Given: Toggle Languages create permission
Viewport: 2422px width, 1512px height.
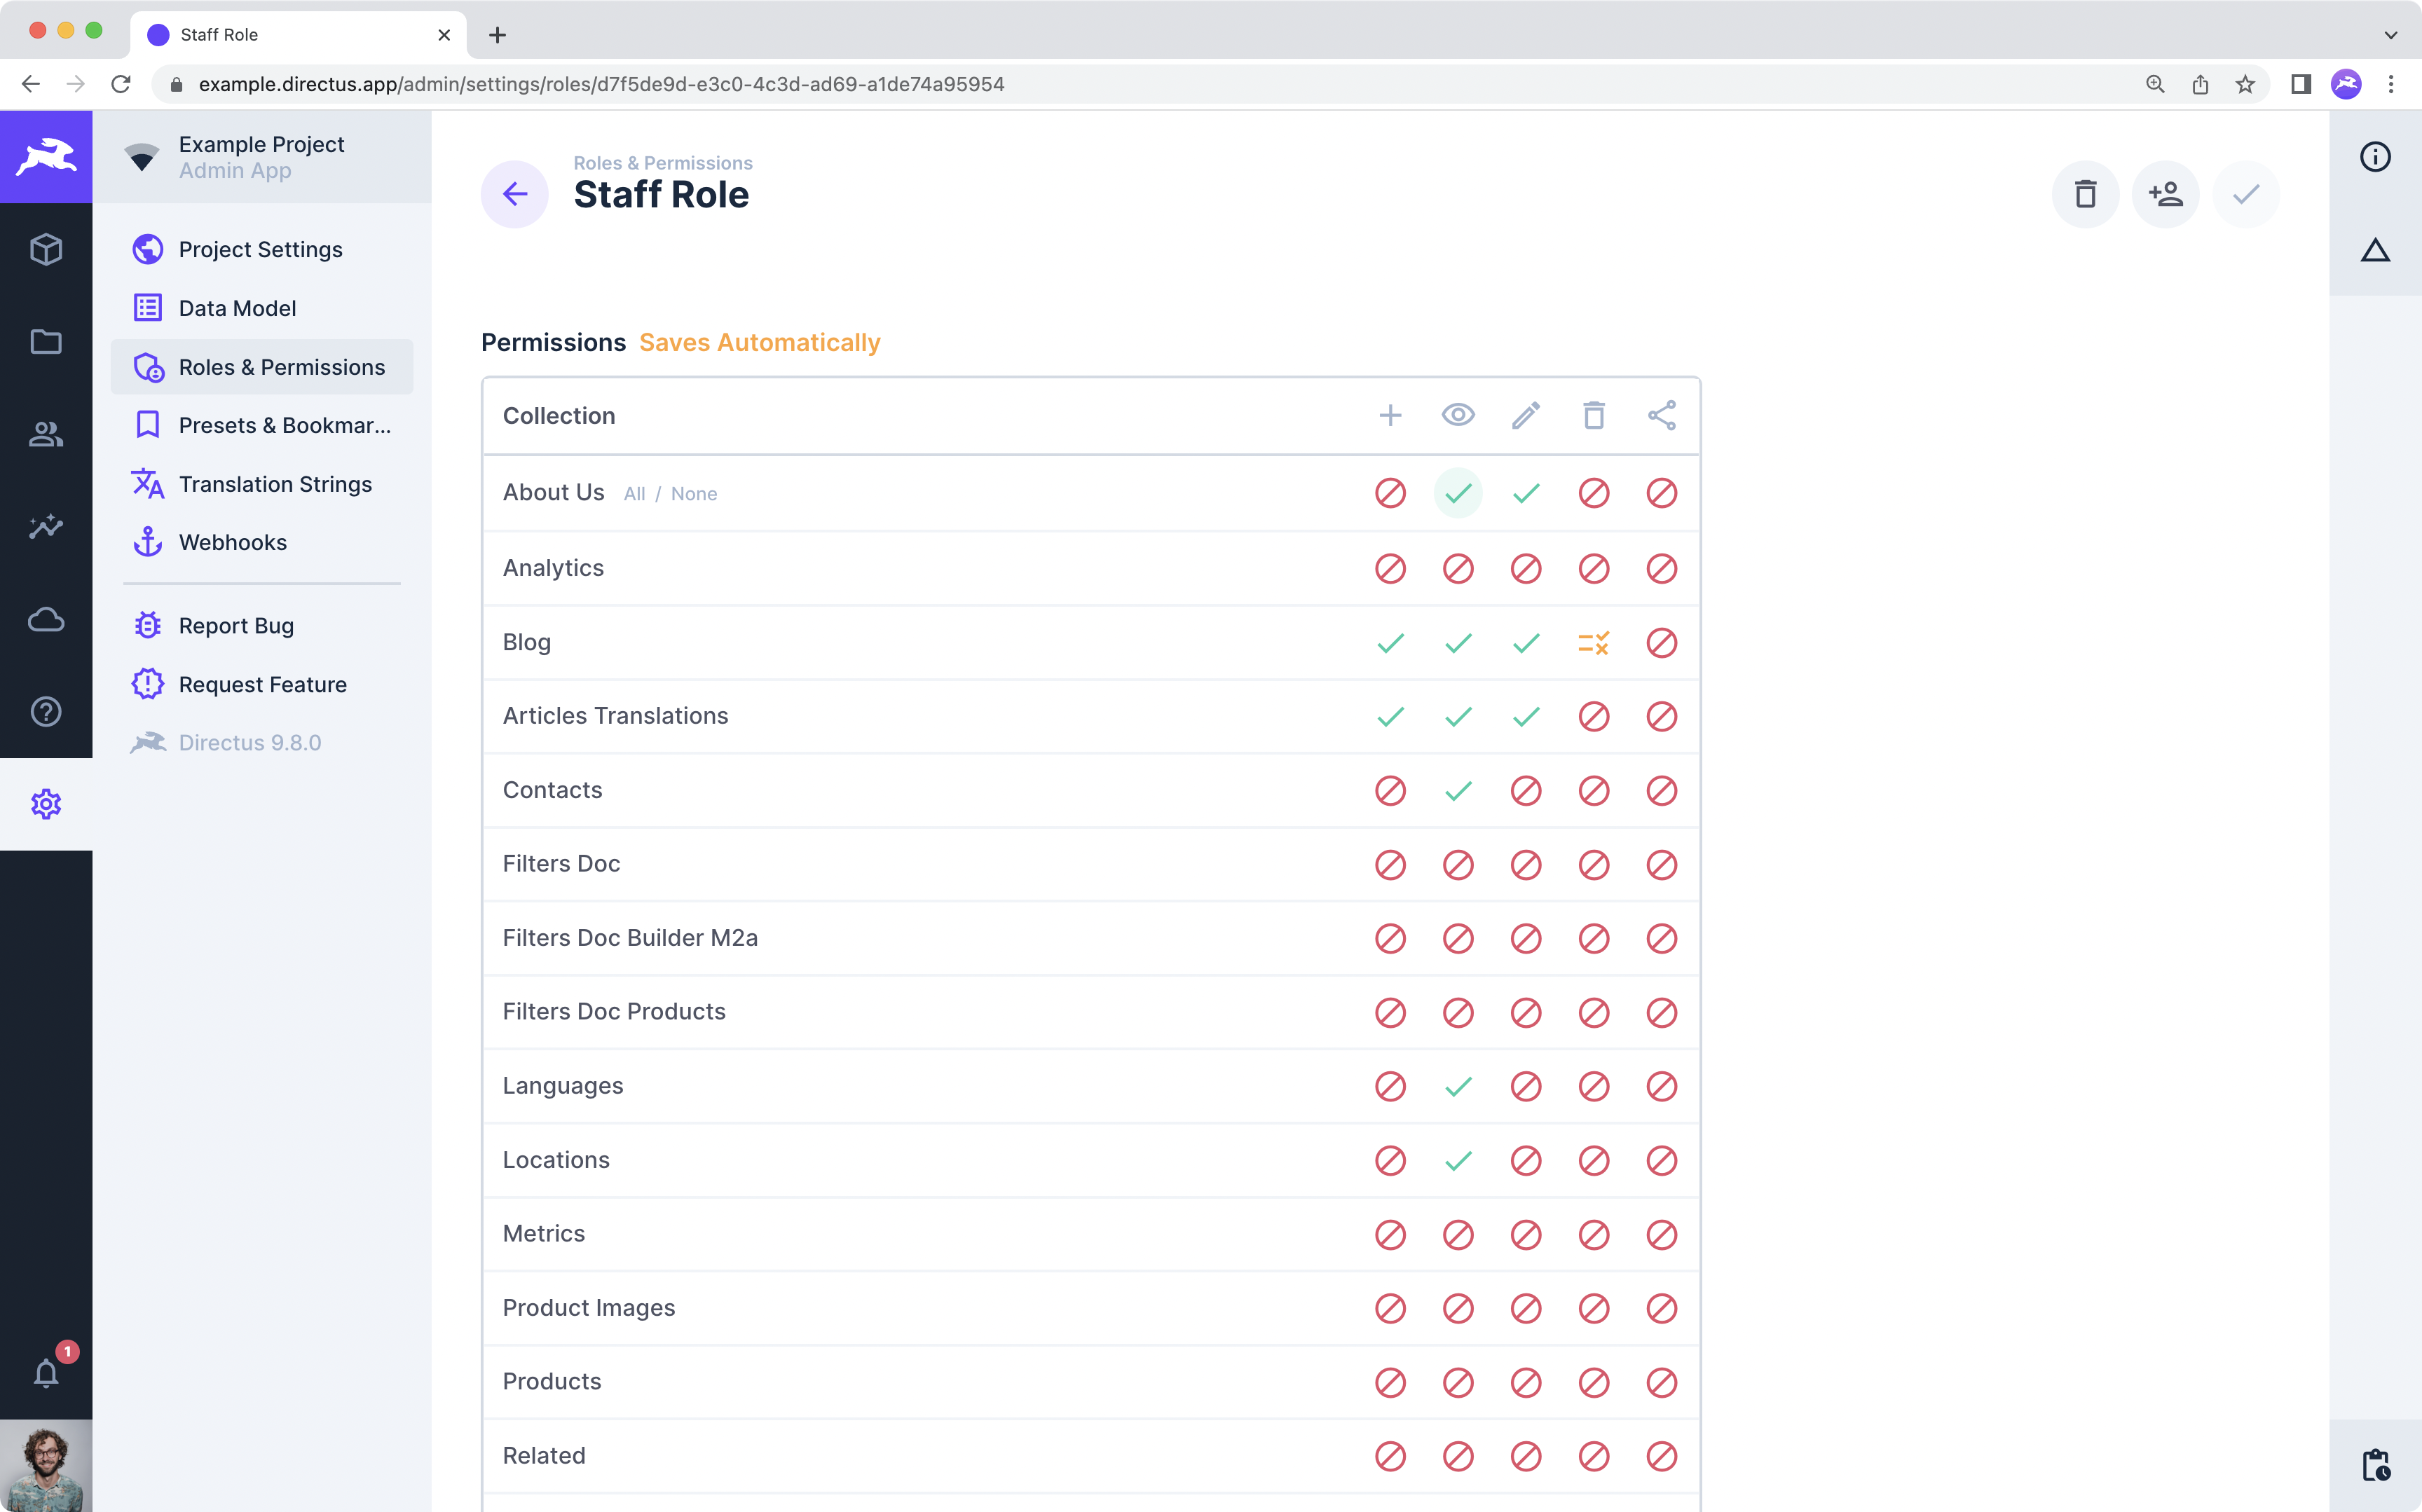Looking at the screenshot, I should click(x=1390, y=1086).
